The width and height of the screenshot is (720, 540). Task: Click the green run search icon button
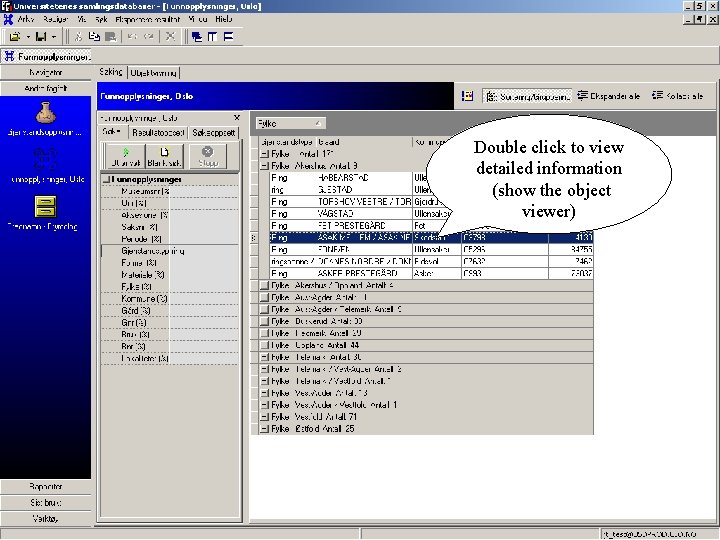(x=126, y=156)
